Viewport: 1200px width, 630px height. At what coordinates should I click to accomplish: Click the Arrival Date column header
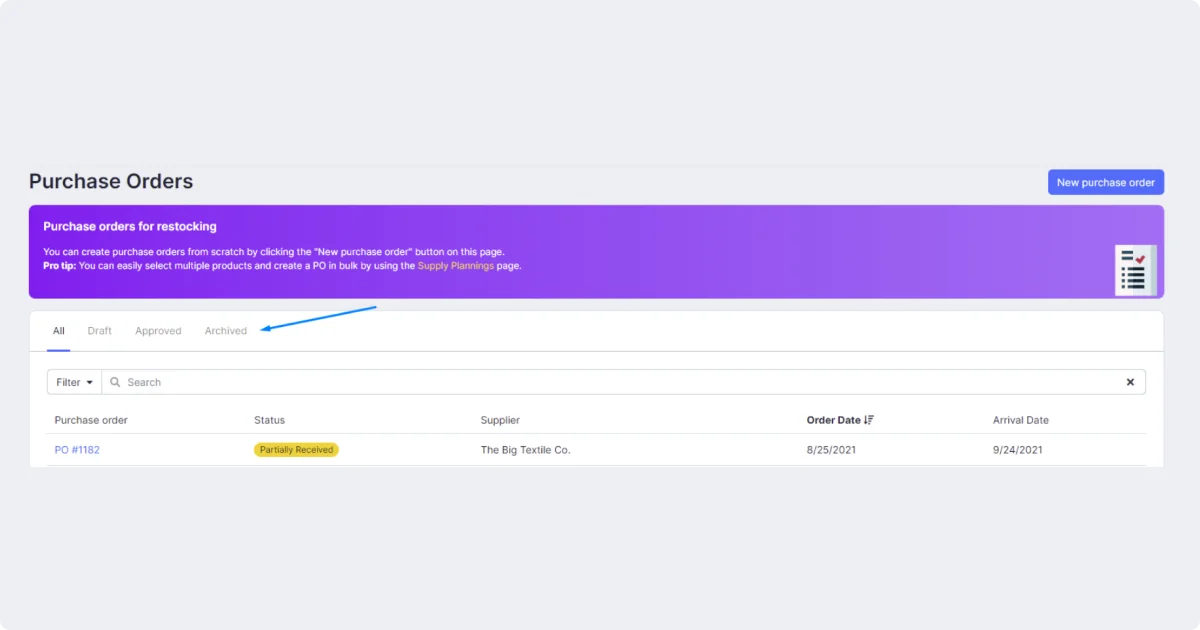point(1021,420)
